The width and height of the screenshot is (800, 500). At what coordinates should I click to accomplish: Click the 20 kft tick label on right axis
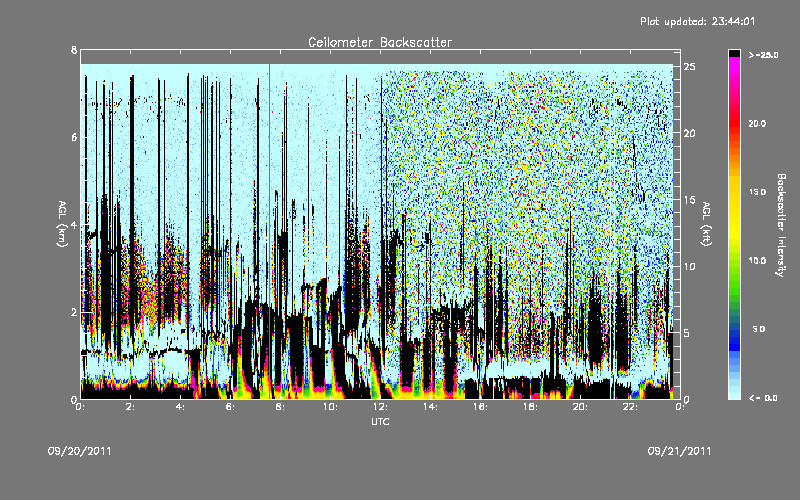point(689,133)
